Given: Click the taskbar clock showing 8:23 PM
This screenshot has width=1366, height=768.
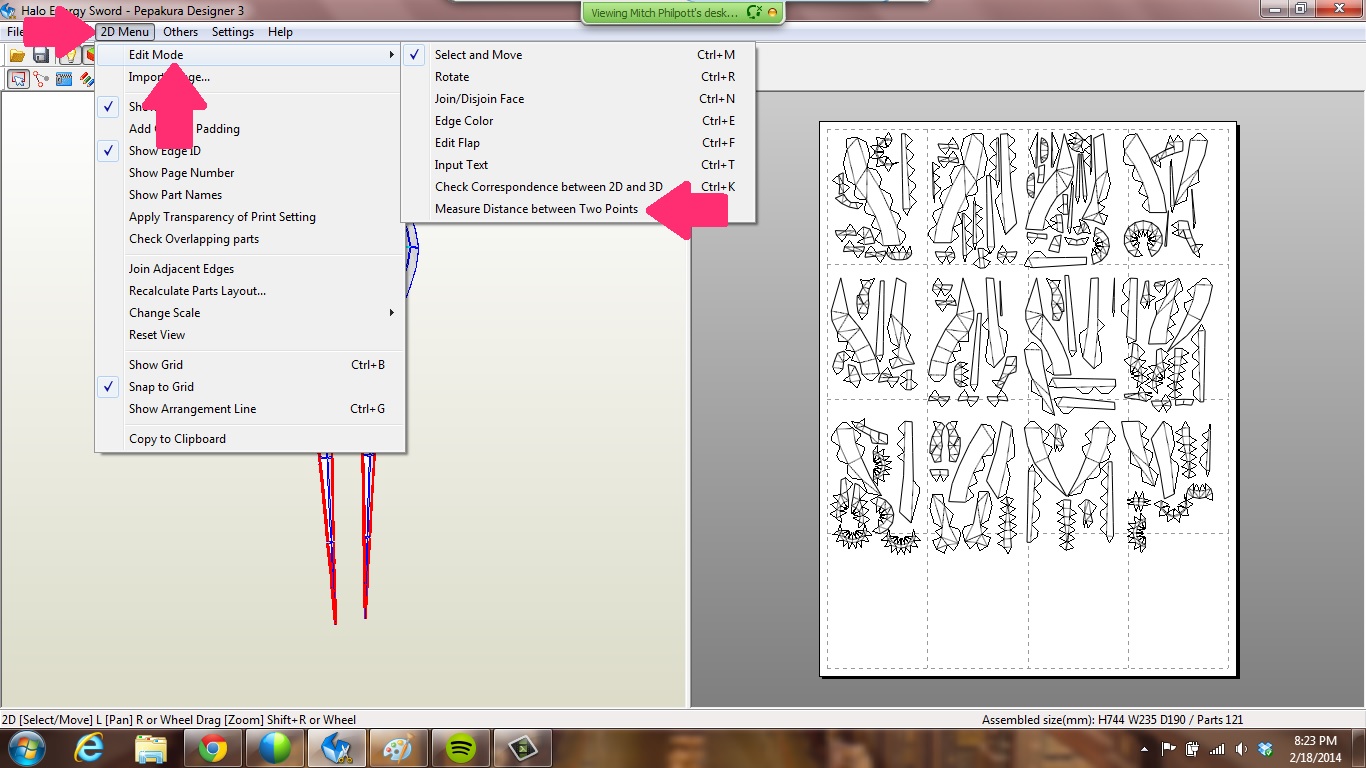Looking at the screenshot, I should click(1315, 748).
